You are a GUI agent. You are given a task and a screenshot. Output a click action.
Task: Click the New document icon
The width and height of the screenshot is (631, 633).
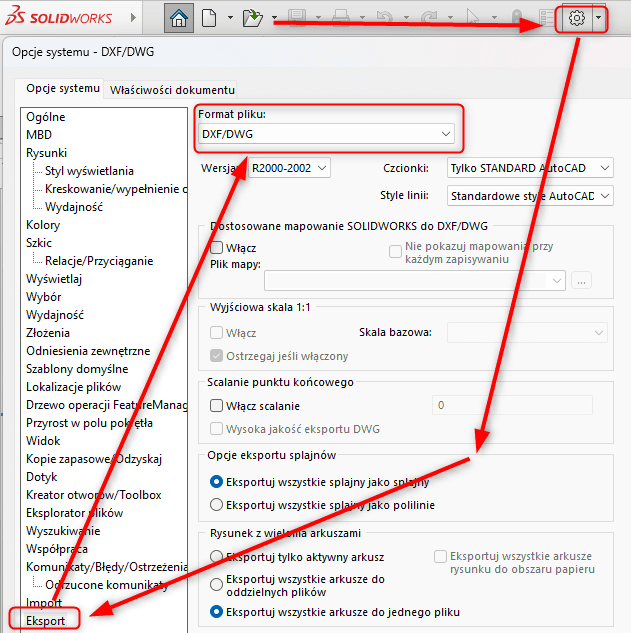point(210,19)
